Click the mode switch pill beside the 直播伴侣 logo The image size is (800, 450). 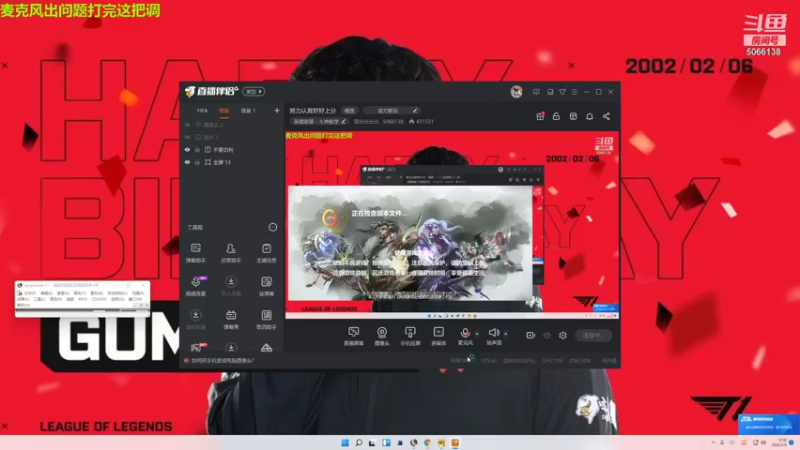[254, 92]
